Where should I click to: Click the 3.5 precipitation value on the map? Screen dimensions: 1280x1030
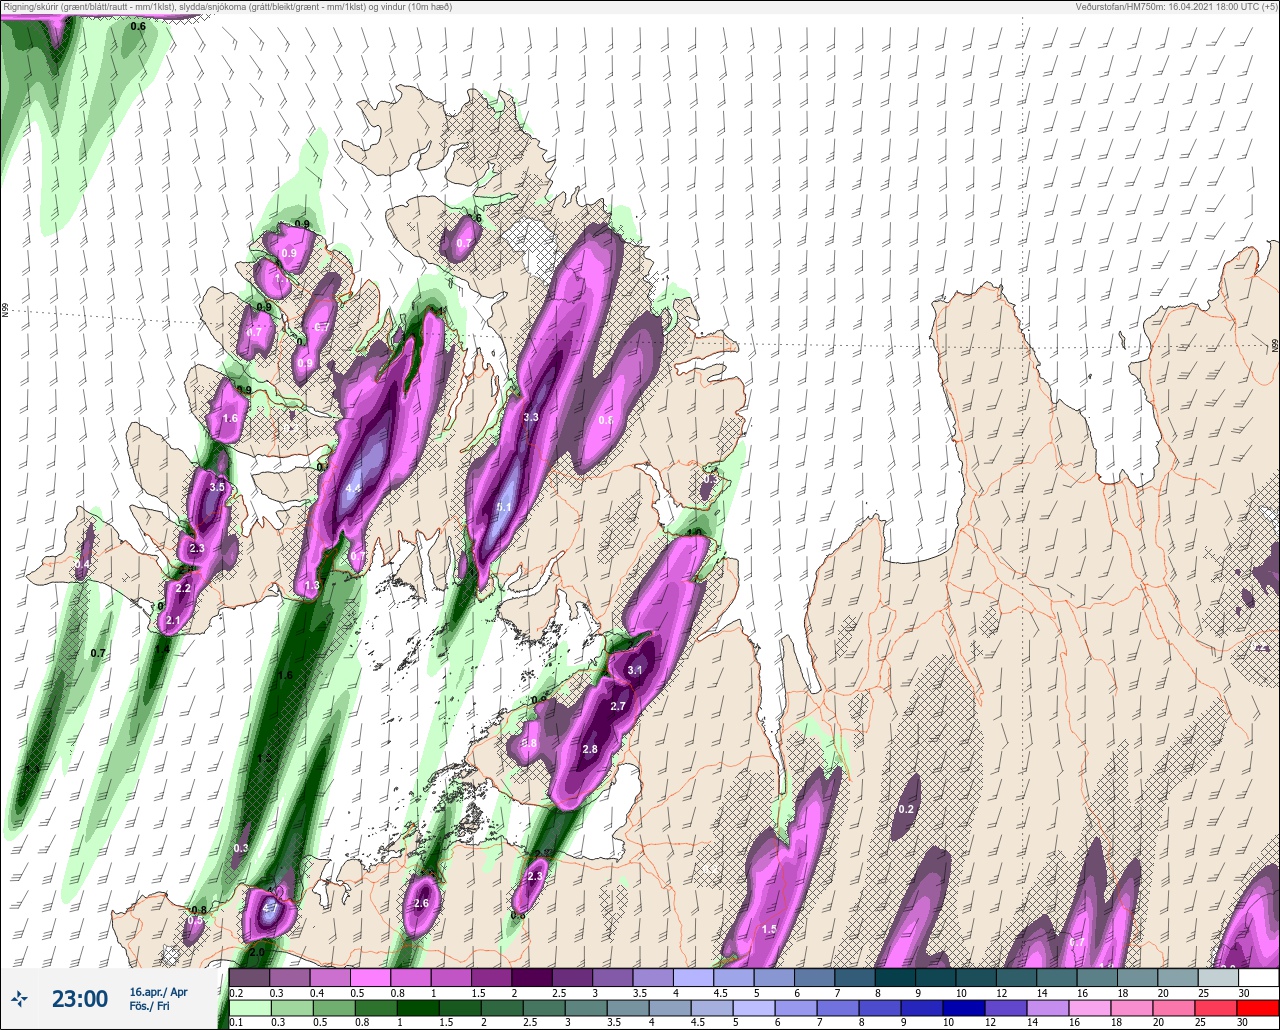pyautogui.click(x=216, y=488)
